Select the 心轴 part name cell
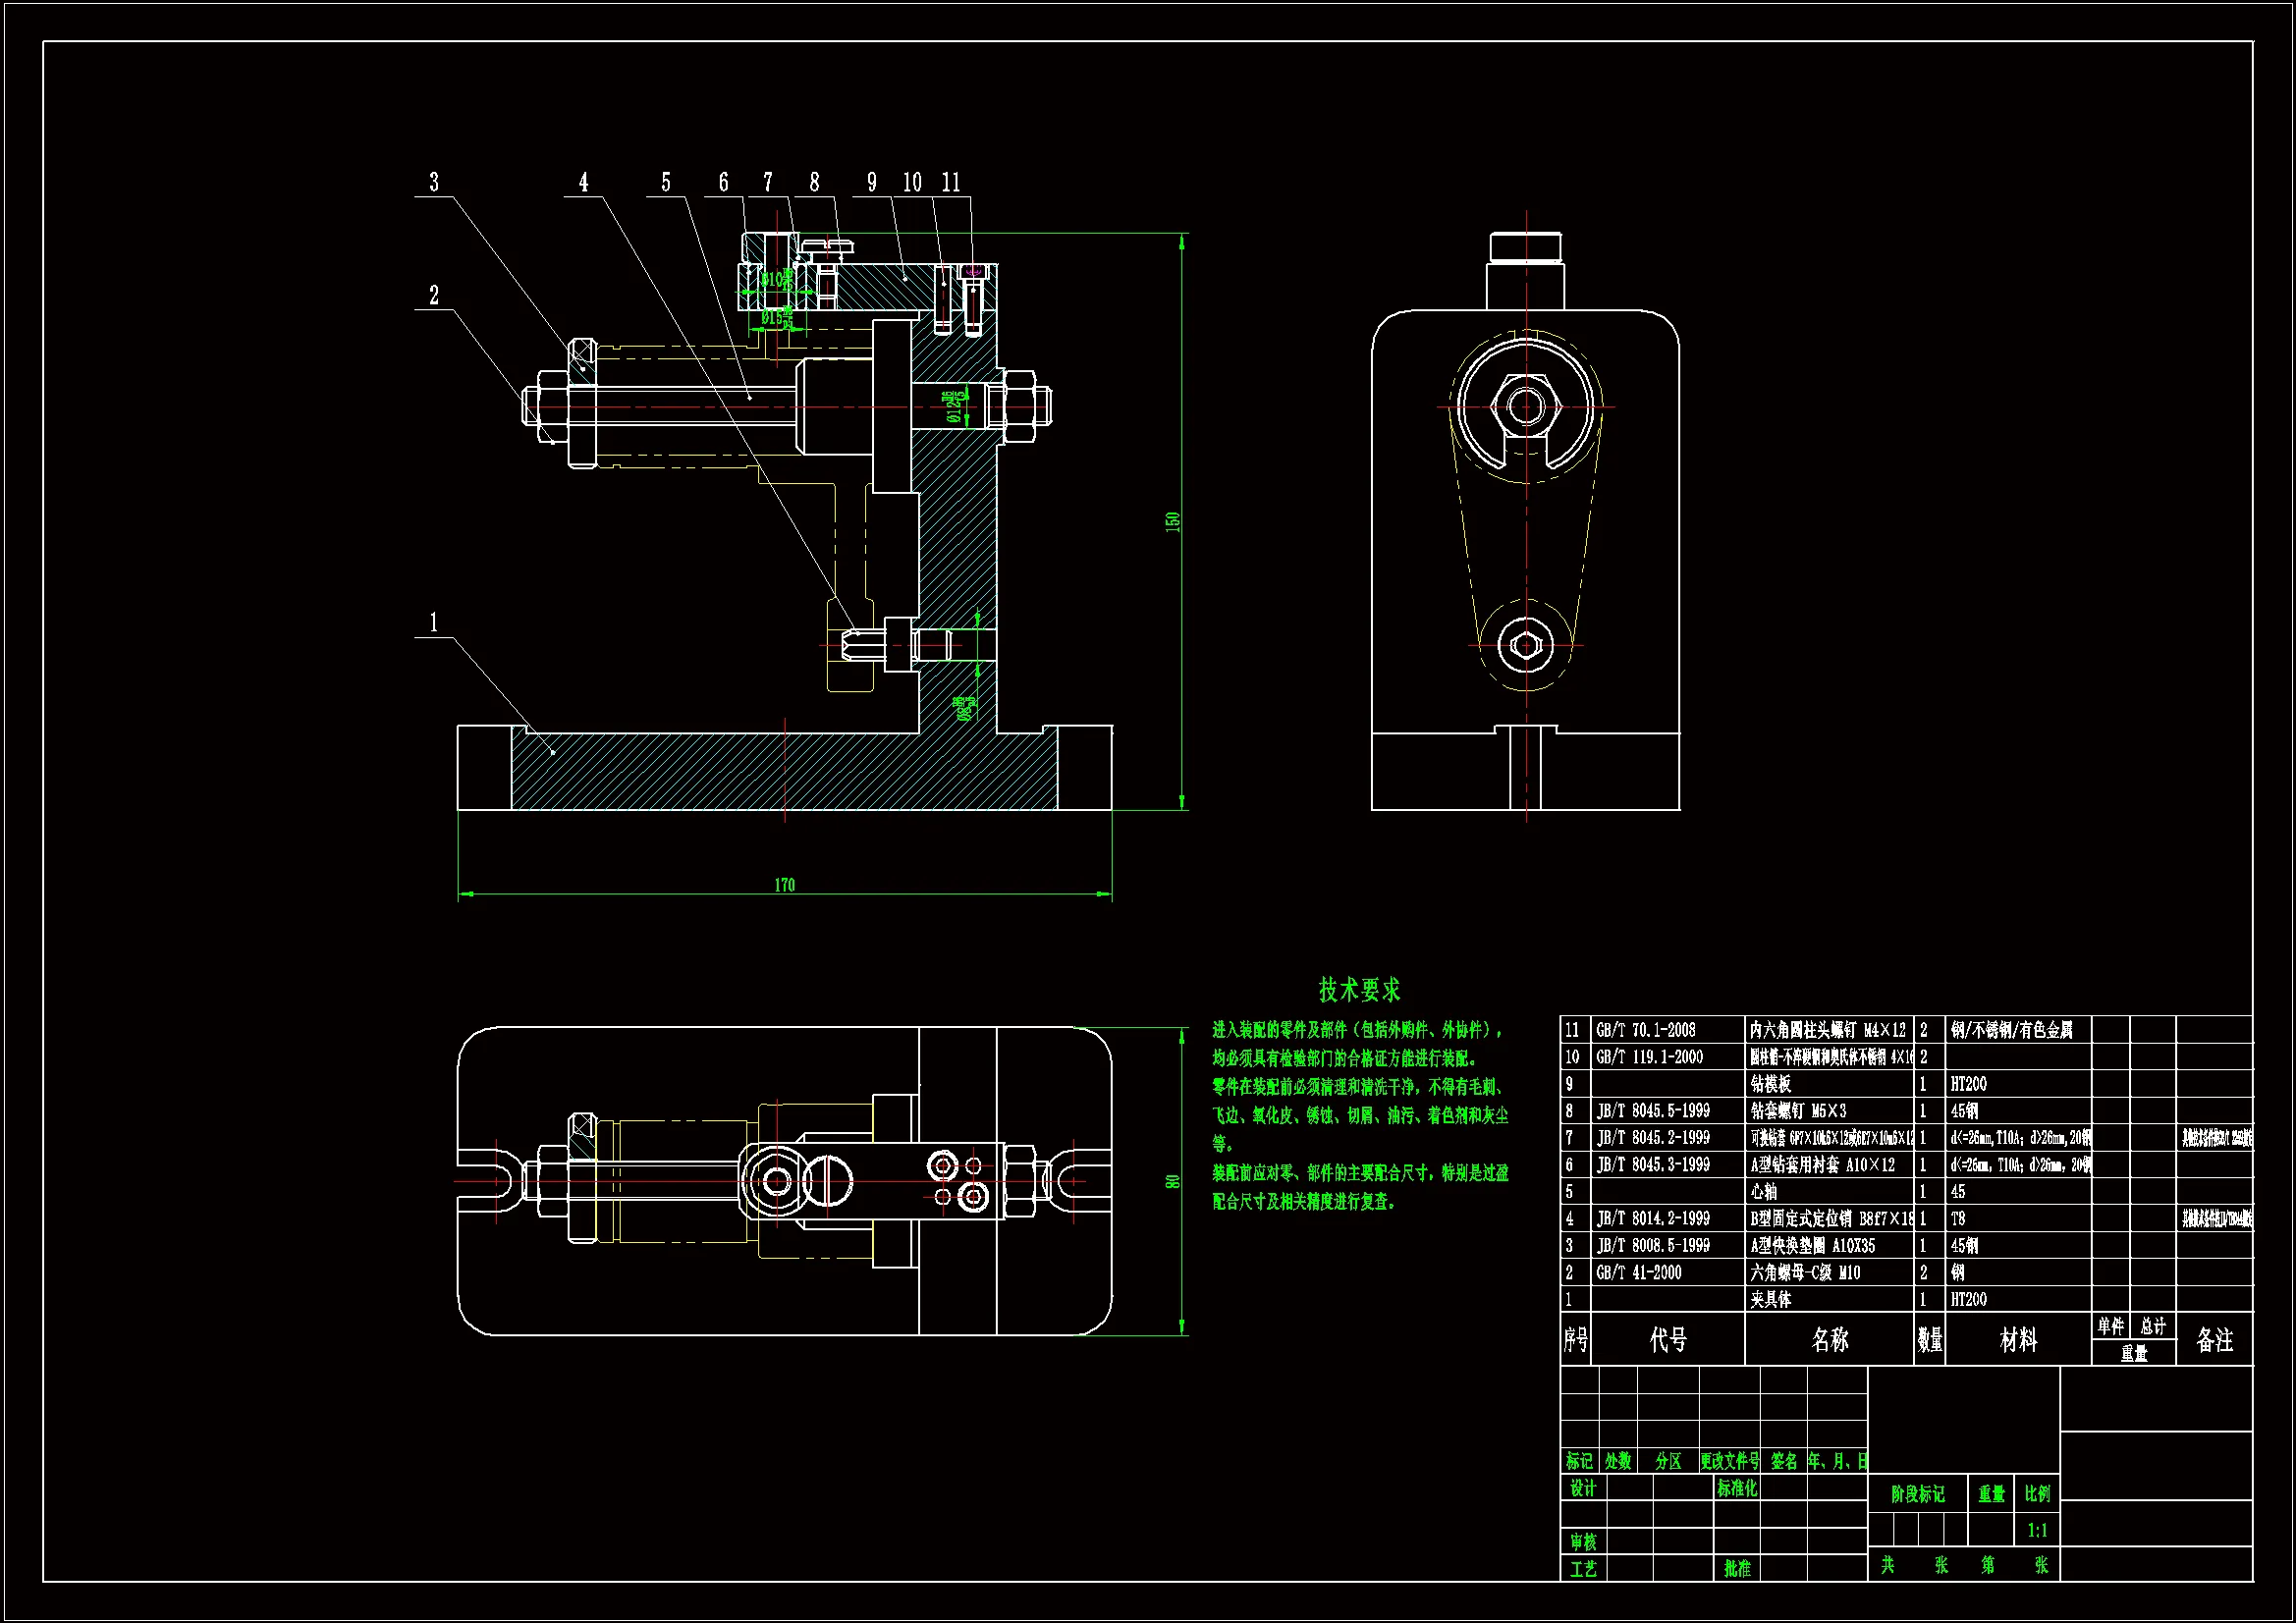The width and height of the screenshot is (2296, 1623). 1764,1192
